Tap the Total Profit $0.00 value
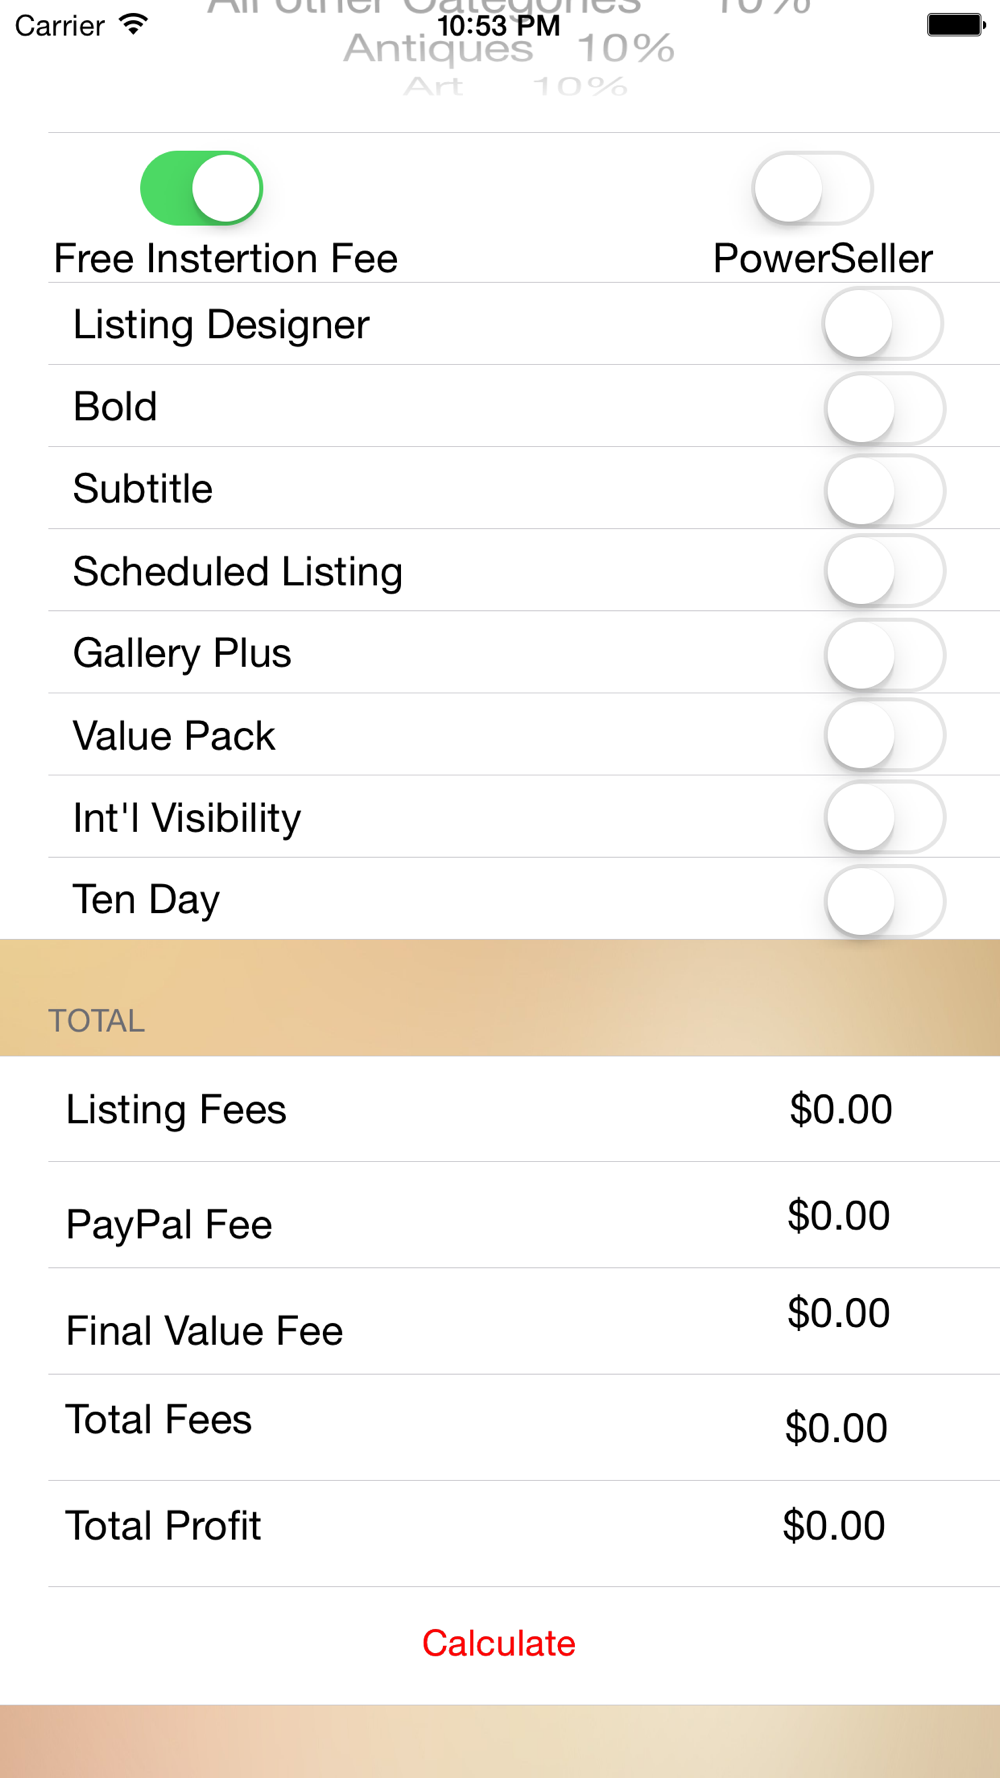 [833, 1525]
